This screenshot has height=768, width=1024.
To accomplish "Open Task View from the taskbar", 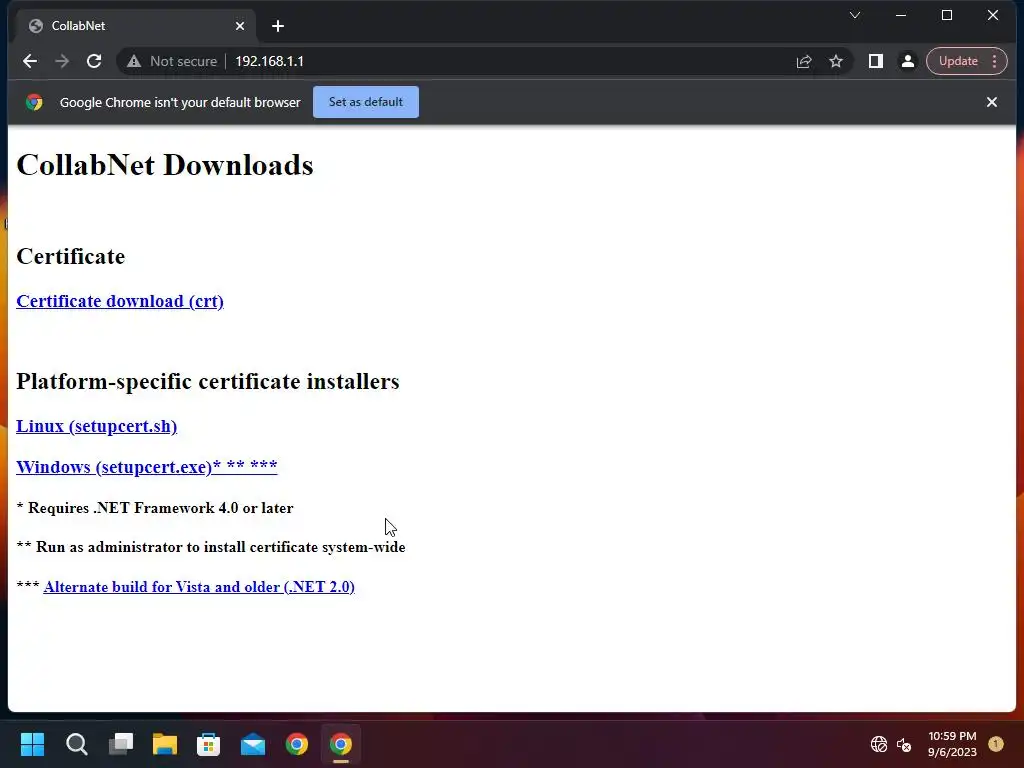I will pyautogui.click(x=121, y=744).
